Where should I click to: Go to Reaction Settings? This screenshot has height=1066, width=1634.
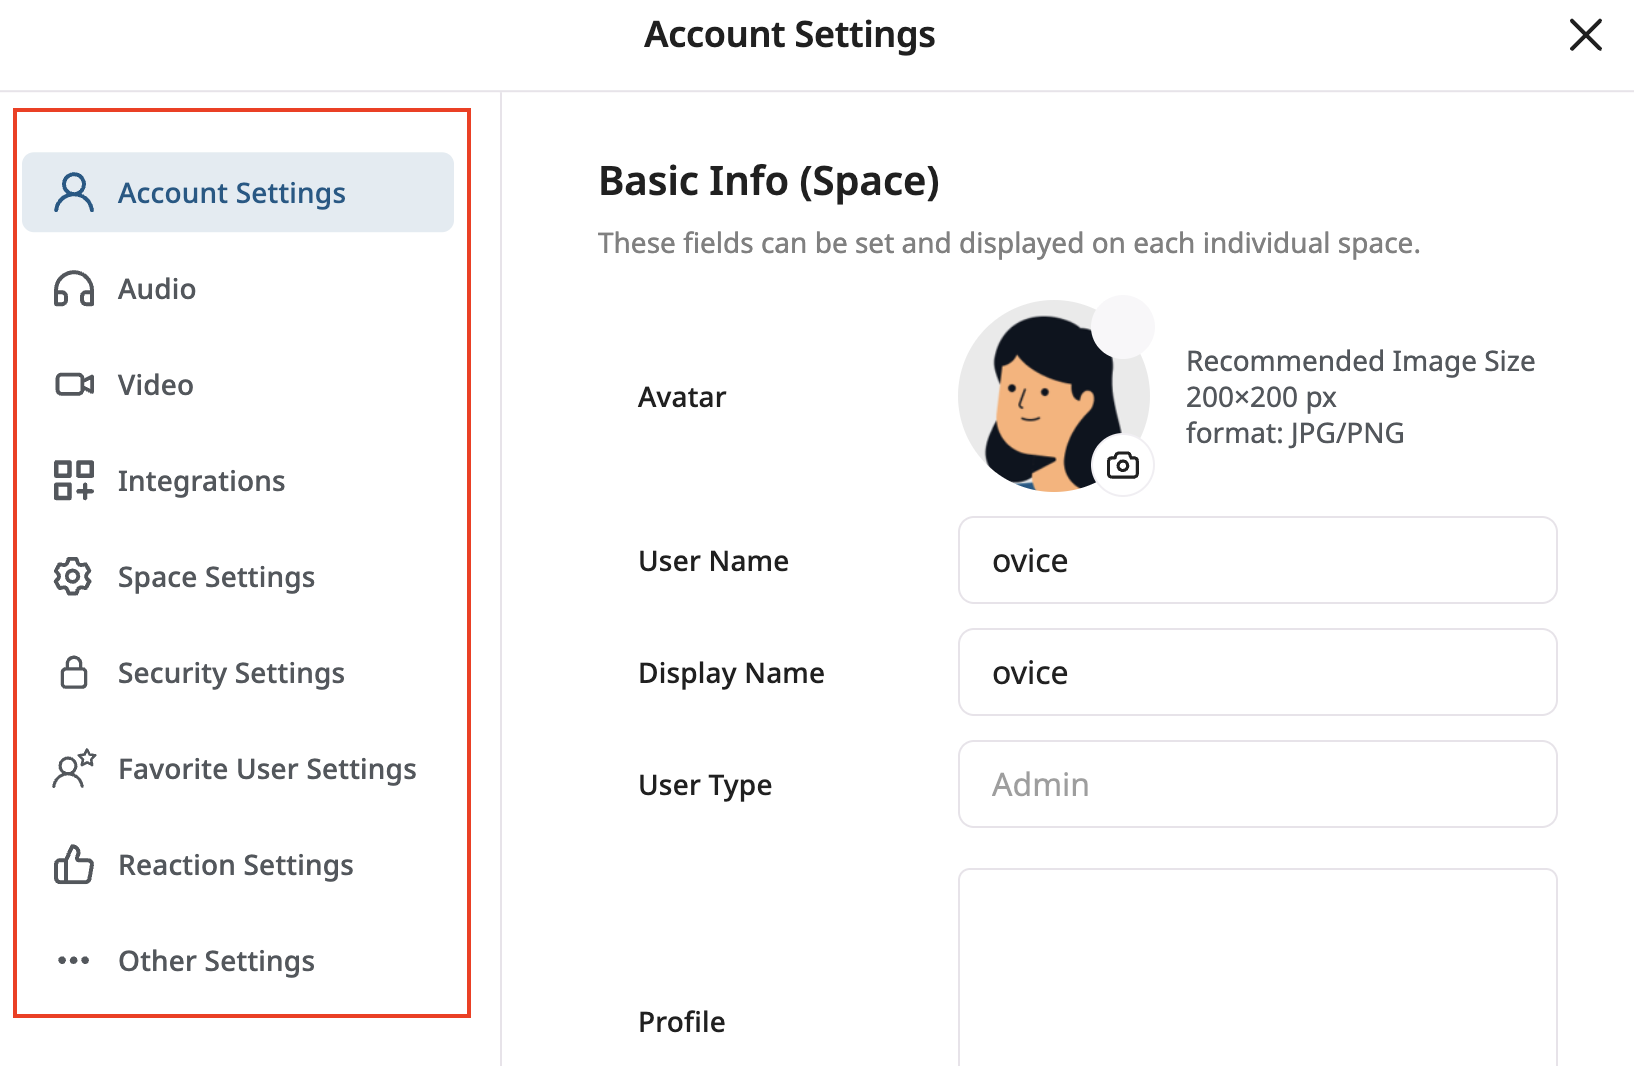tap(236, 864)
